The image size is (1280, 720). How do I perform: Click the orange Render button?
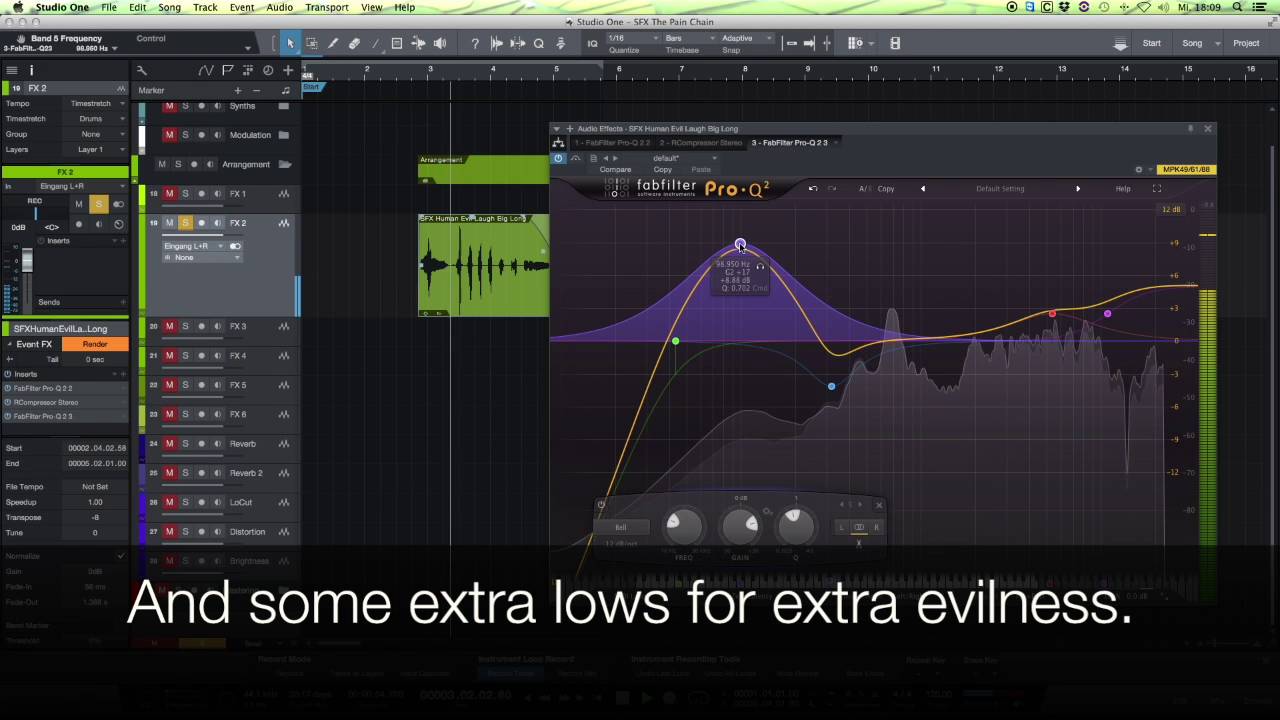coord(95,344)
